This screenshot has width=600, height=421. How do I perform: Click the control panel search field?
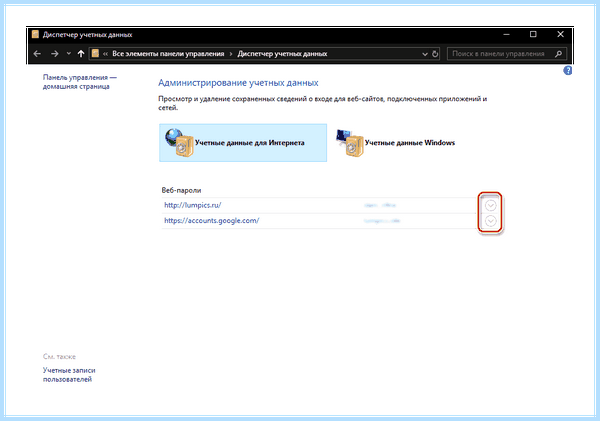pyautogui.click(x=507, y=54)
